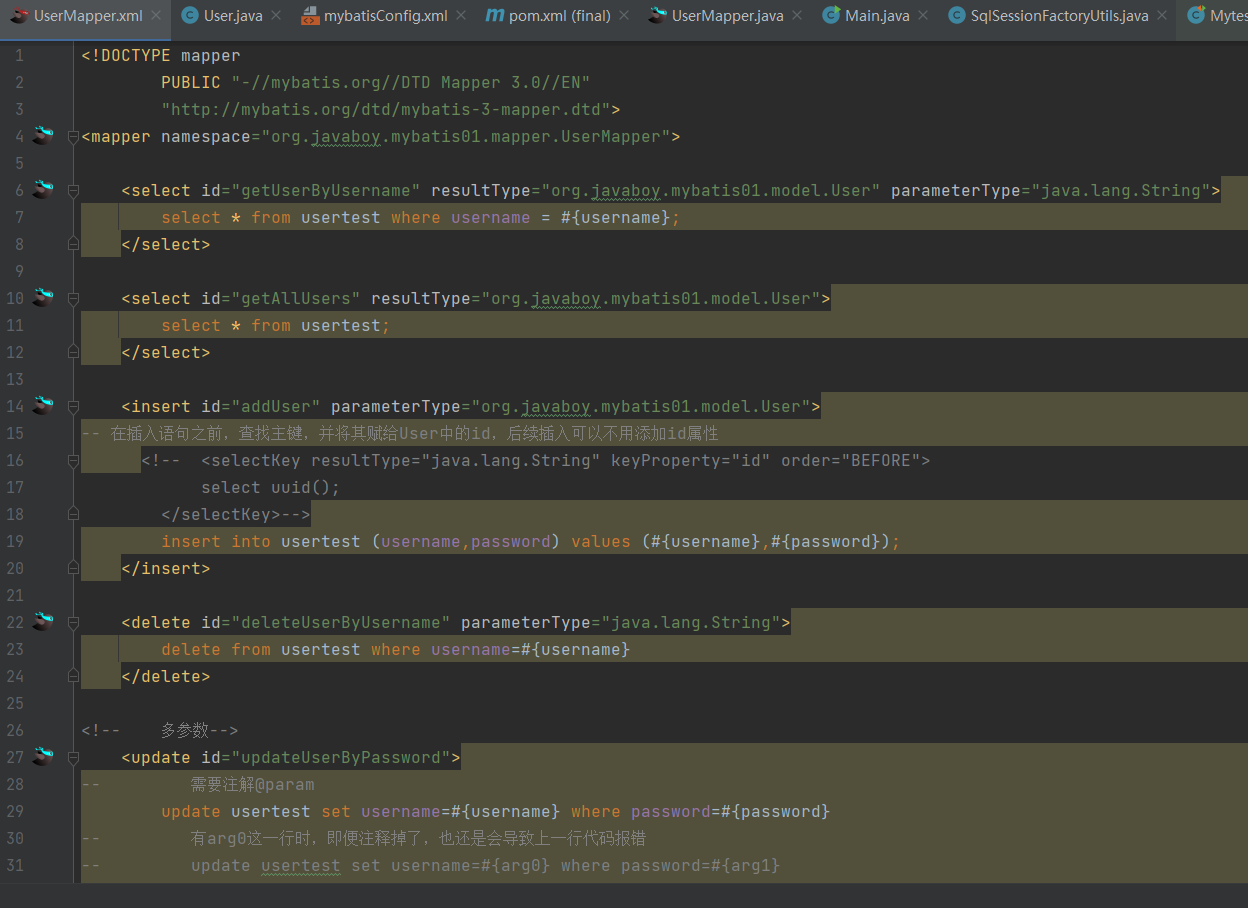Click line number 29 in the gutter
The image size is (1248, 908).
(x=14, y=811)
